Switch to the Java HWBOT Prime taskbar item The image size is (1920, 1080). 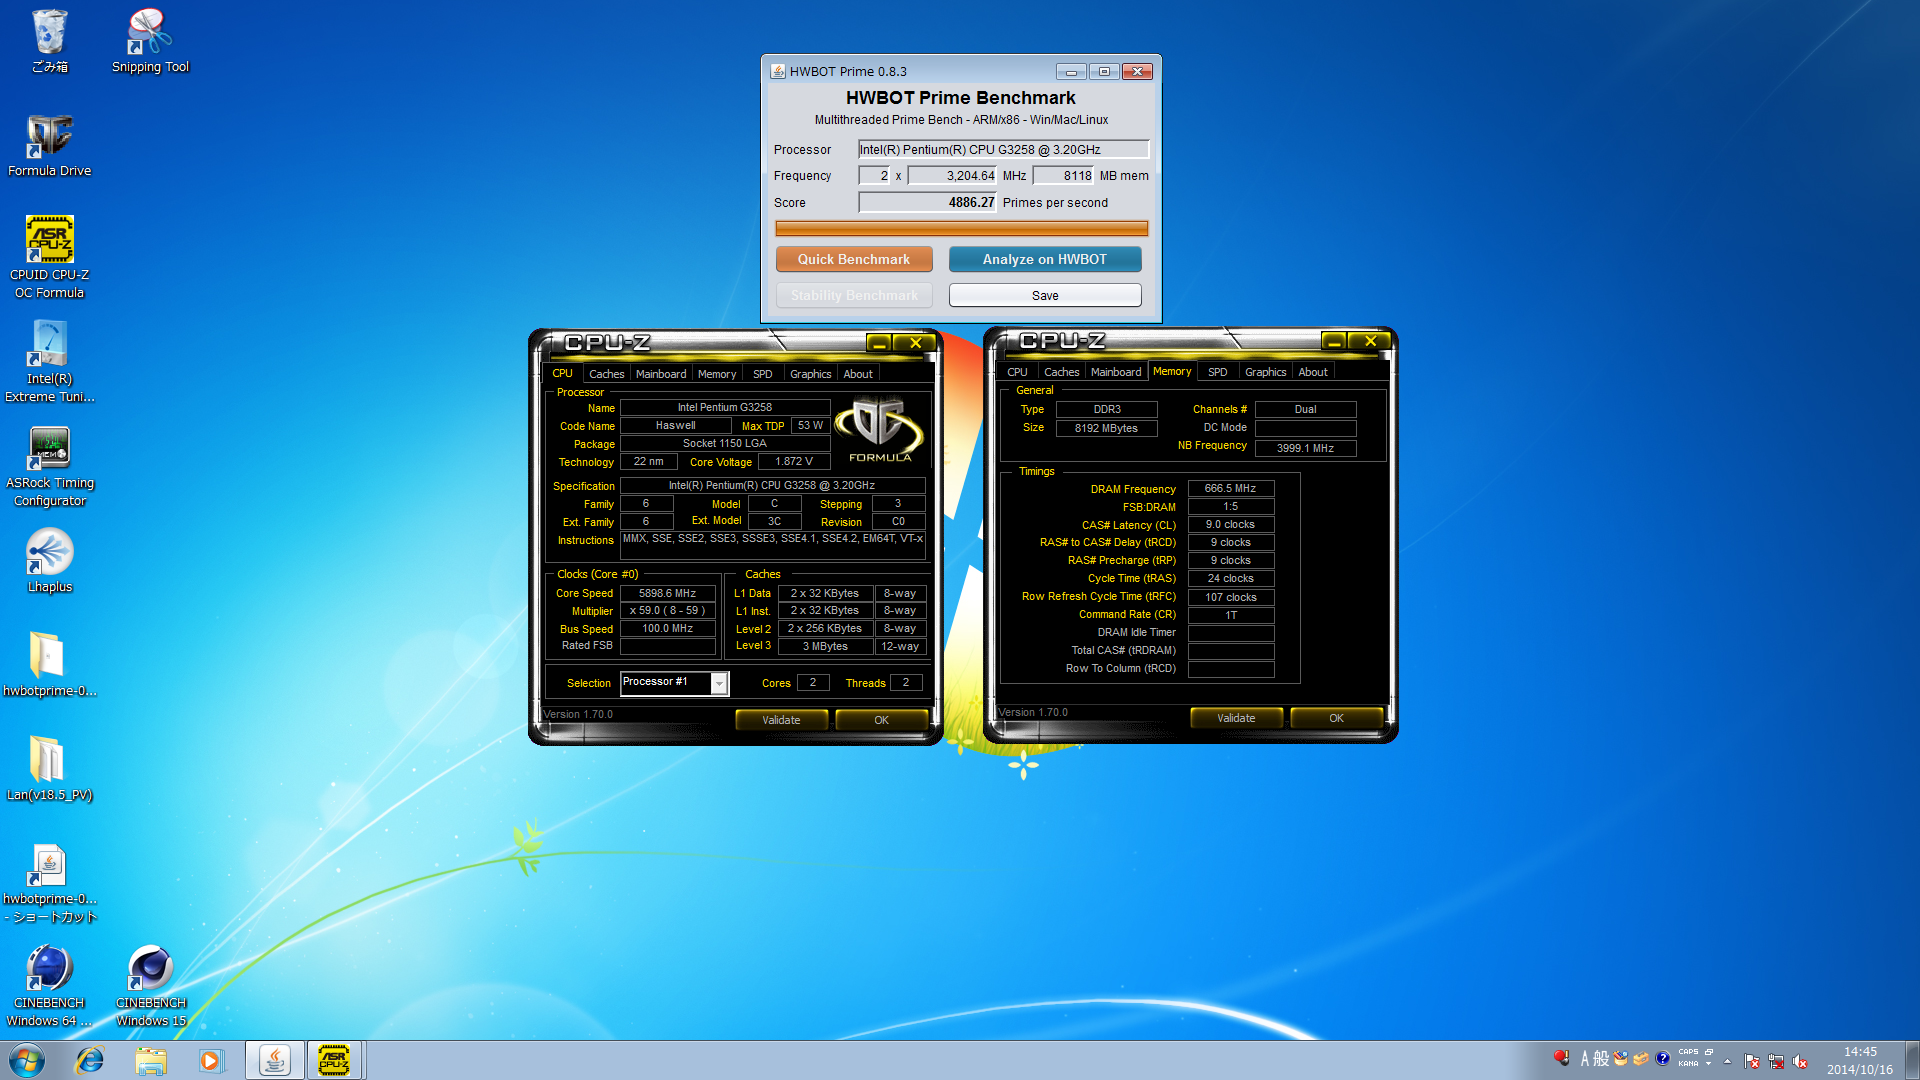(x=274, y=1060)
